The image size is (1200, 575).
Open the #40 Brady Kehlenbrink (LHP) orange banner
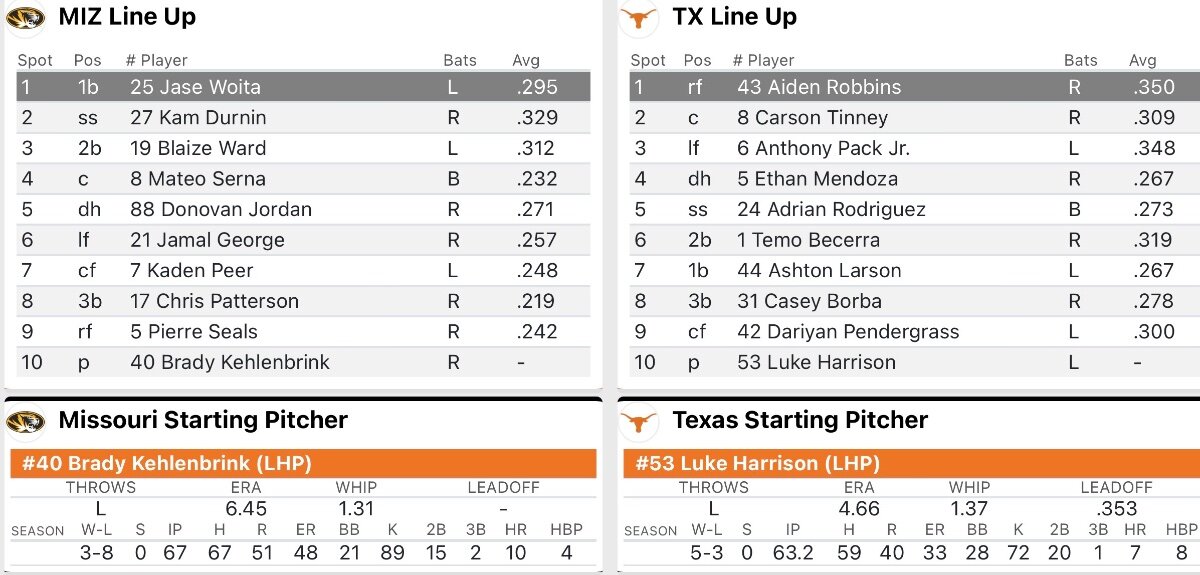coord(303,464)
